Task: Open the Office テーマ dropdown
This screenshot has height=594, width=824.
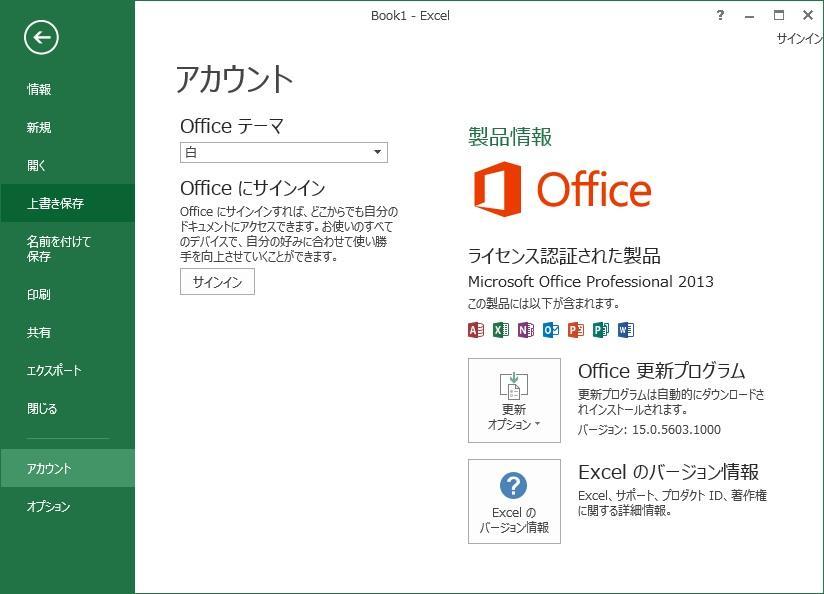Action: [x=284, y=152]
